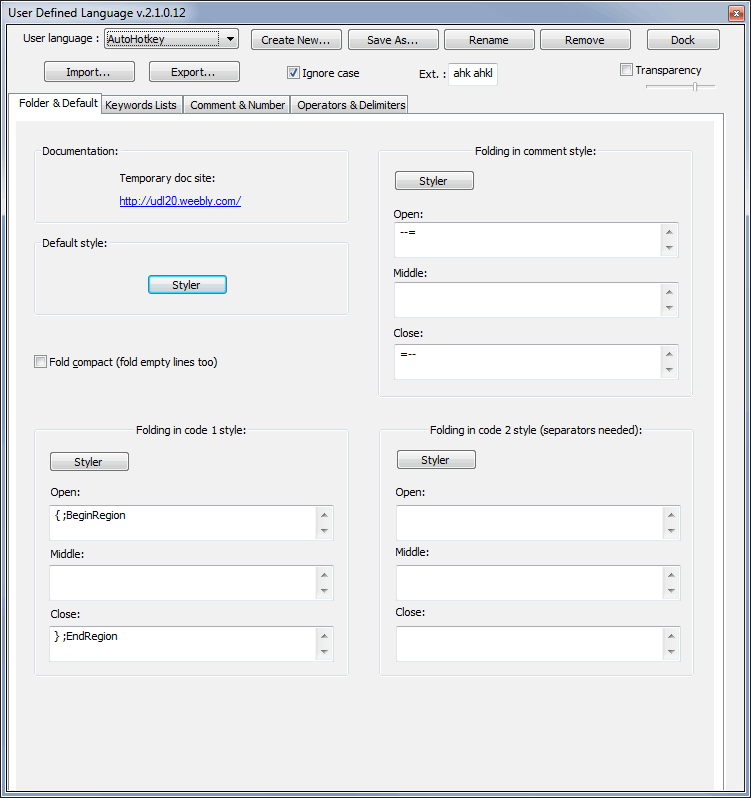Remove the selected user language
The image size is (751, 798).
[585, 40]
